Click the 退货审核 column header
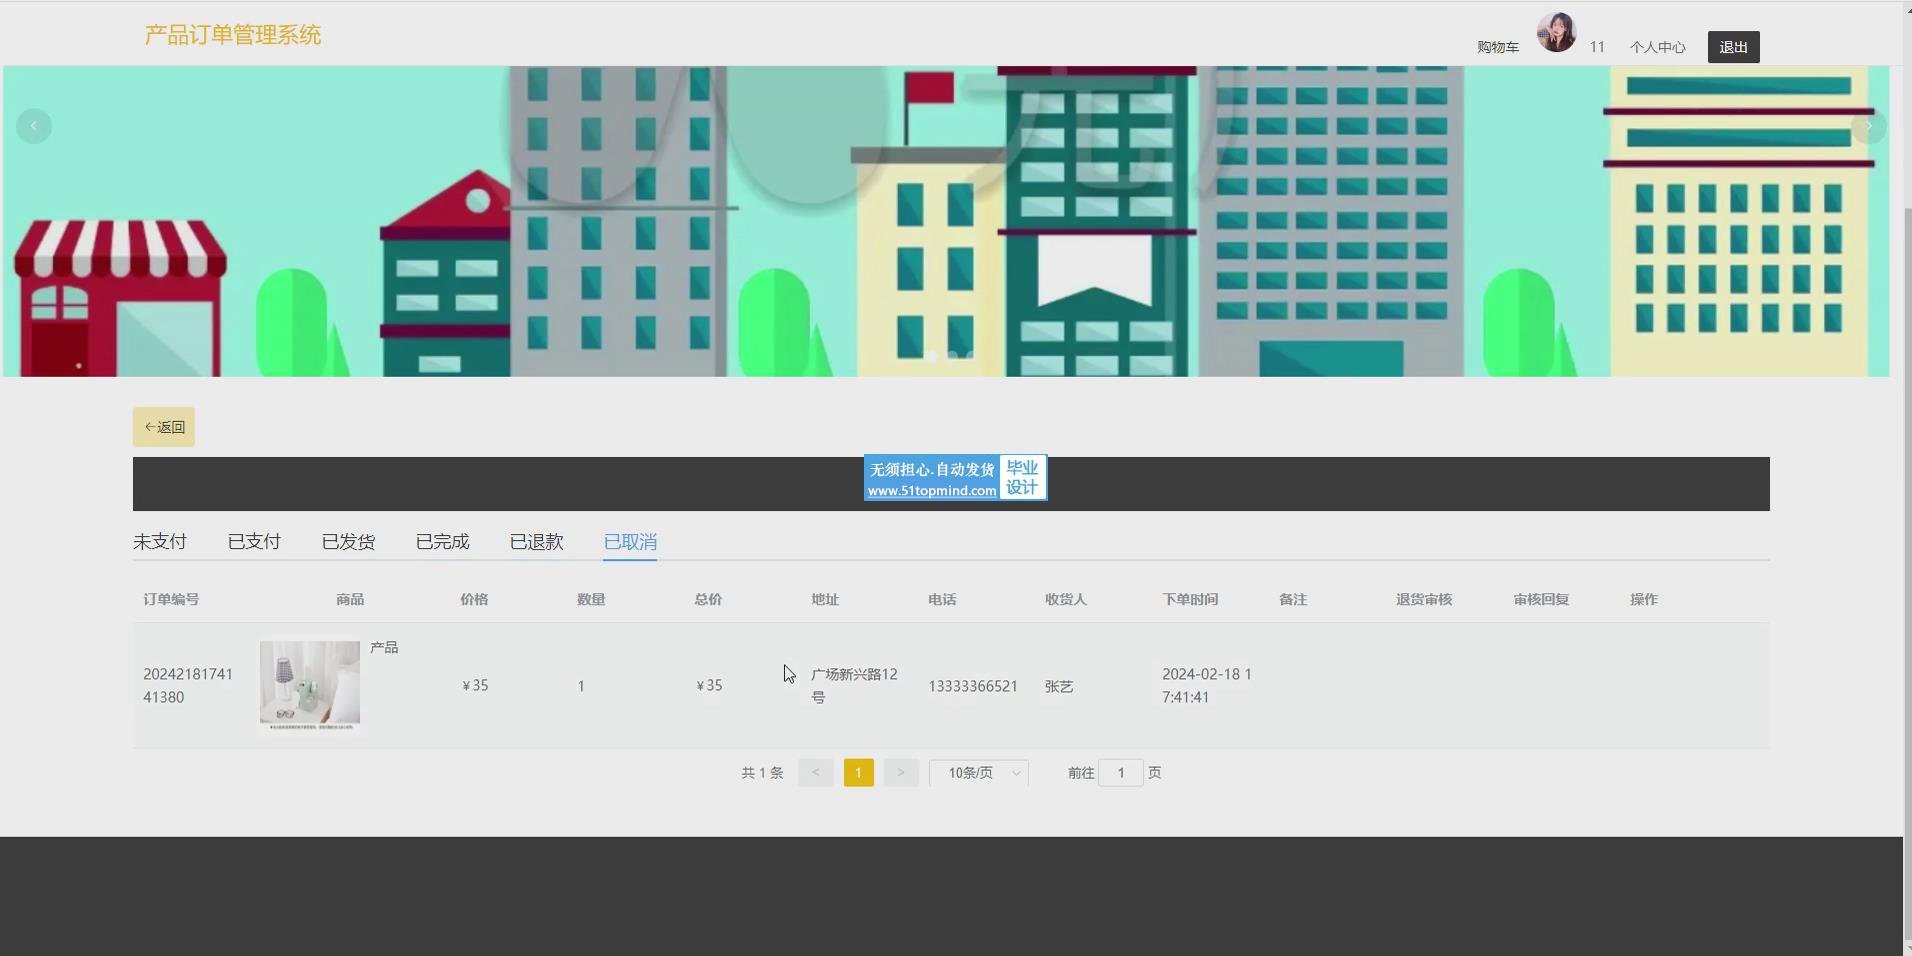Viewport: 1912px width, 956px height. coord(1424,599)
